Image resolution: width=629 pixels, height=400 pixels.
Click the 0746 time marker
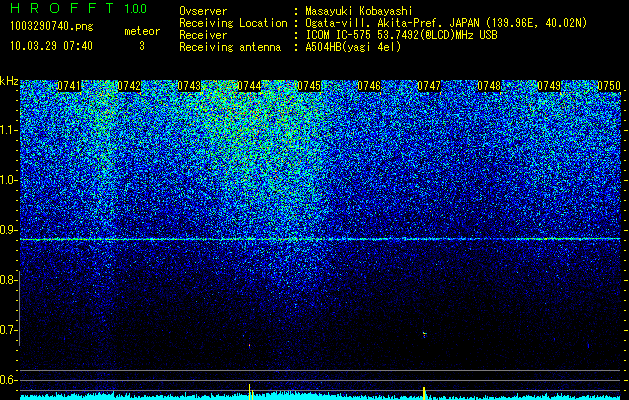(x=369, y=86)
